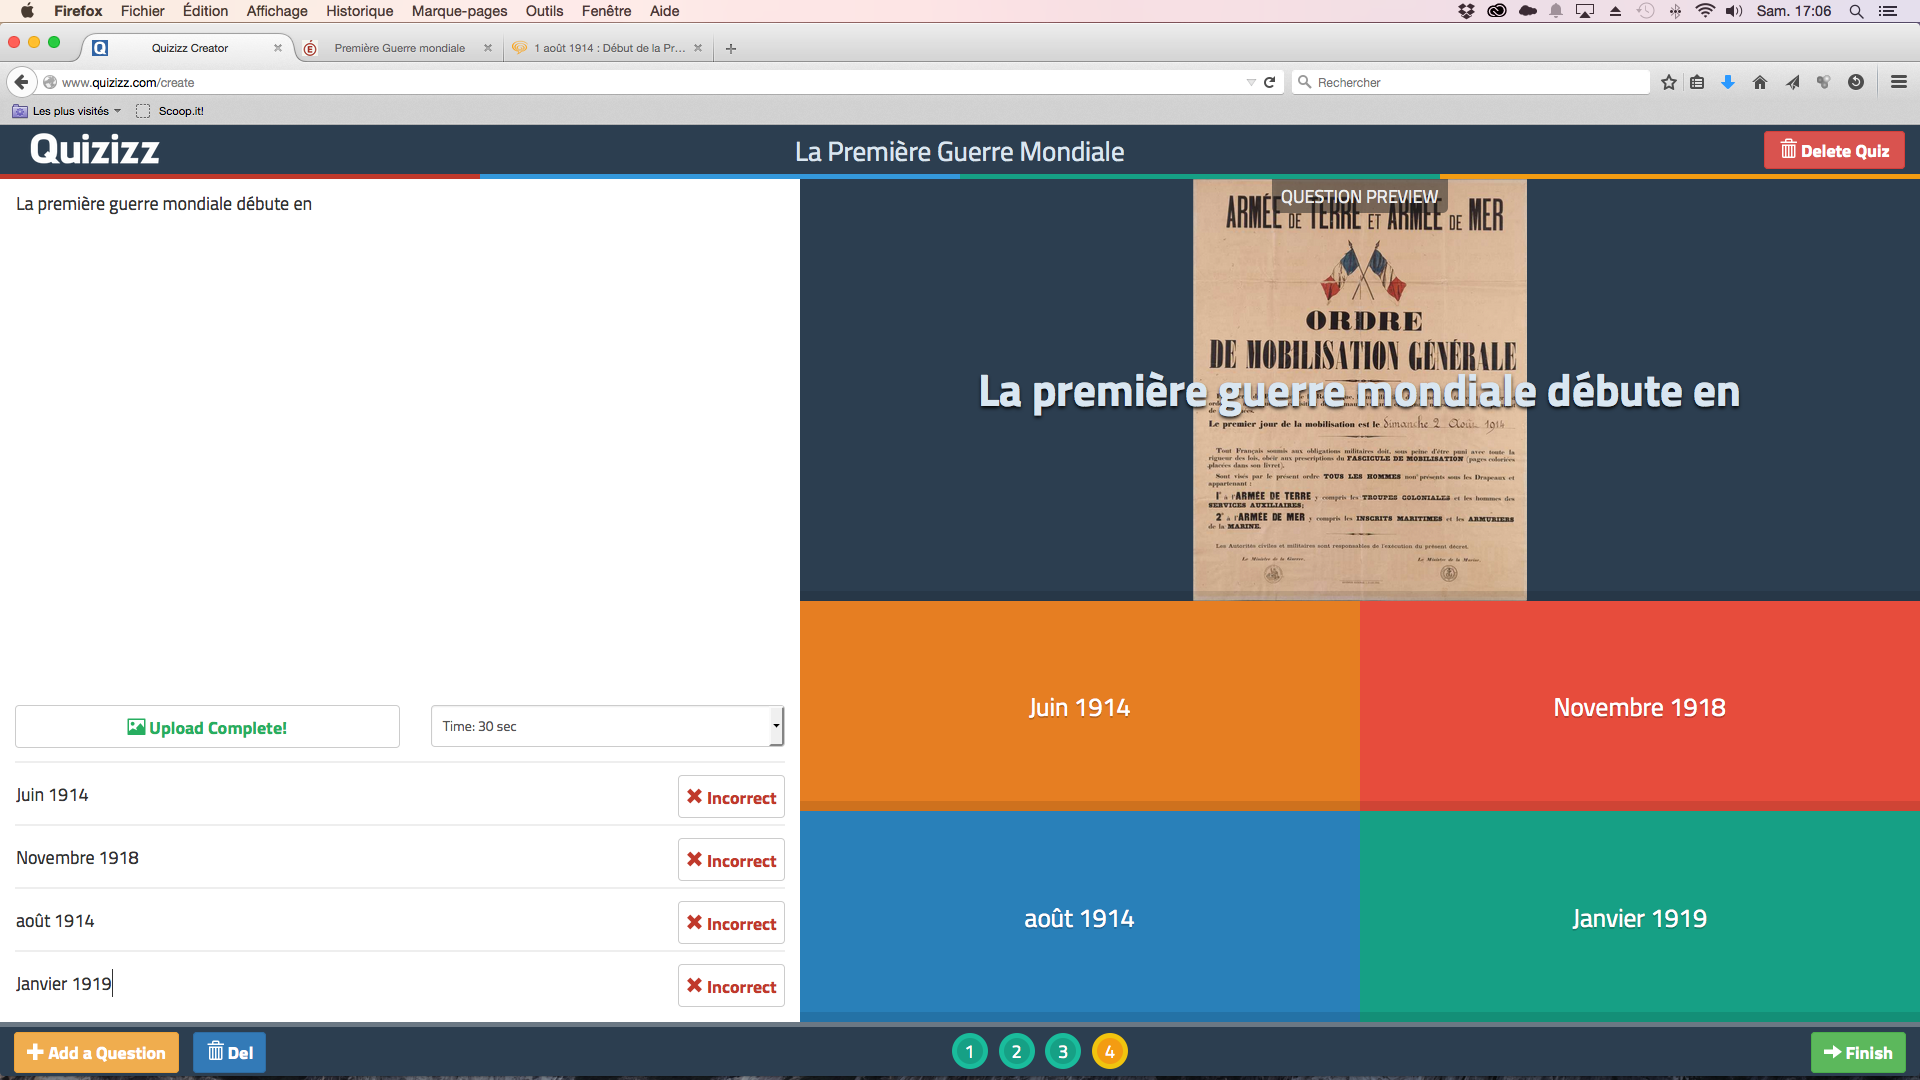Select the red Novembre 1918 preview tile
This screenshot has width=1920, height=1080.
[x=1640, y=706]
